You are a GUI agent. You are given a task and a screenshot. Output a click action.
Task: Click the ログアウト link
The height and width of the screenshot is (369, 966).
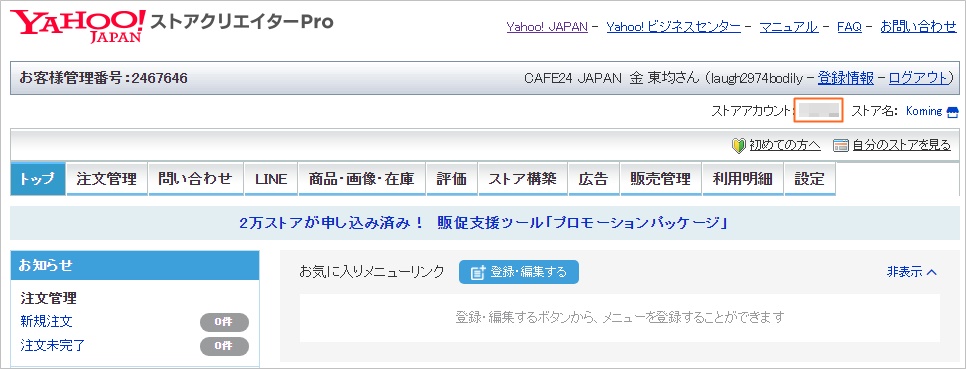[x=918, y=78]
